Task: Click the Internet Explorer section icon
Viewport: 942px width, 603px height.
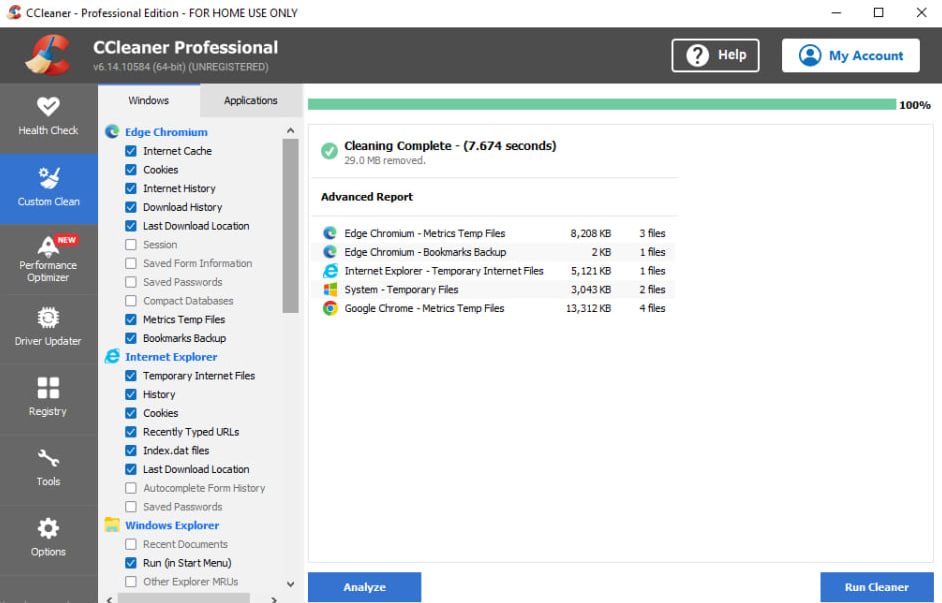Action: 112,356
